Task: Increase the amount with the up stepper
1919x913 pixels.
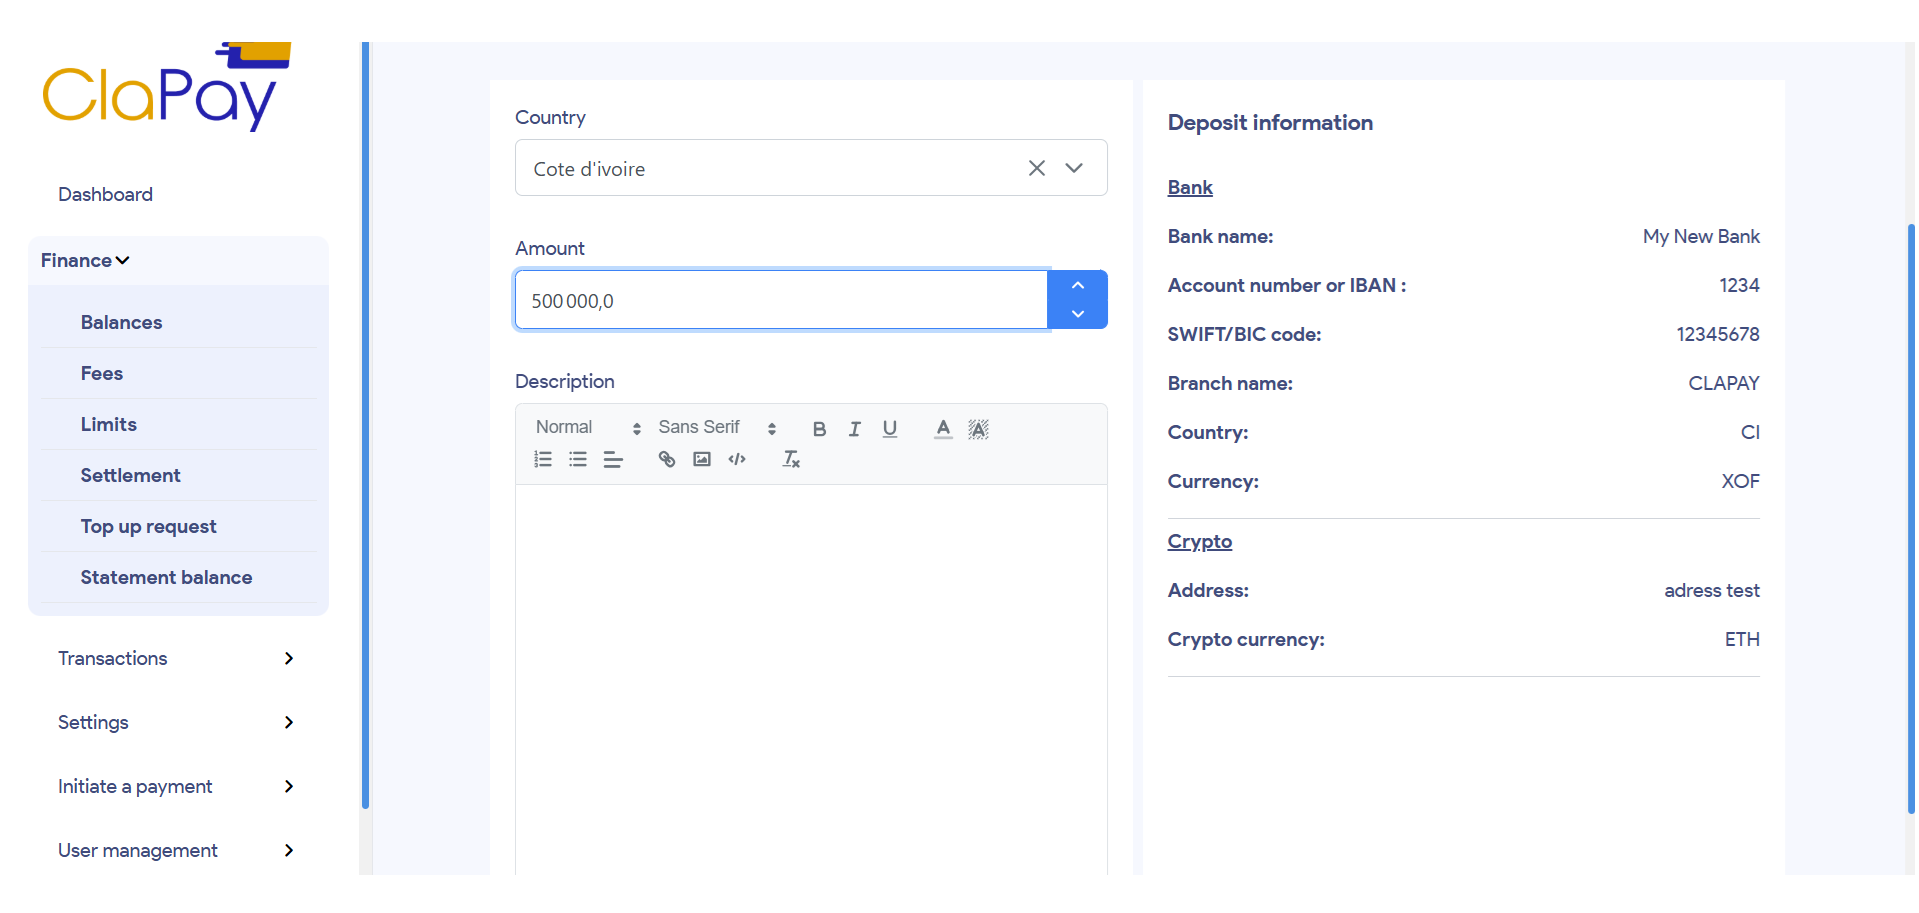Action: (1078, 286)
